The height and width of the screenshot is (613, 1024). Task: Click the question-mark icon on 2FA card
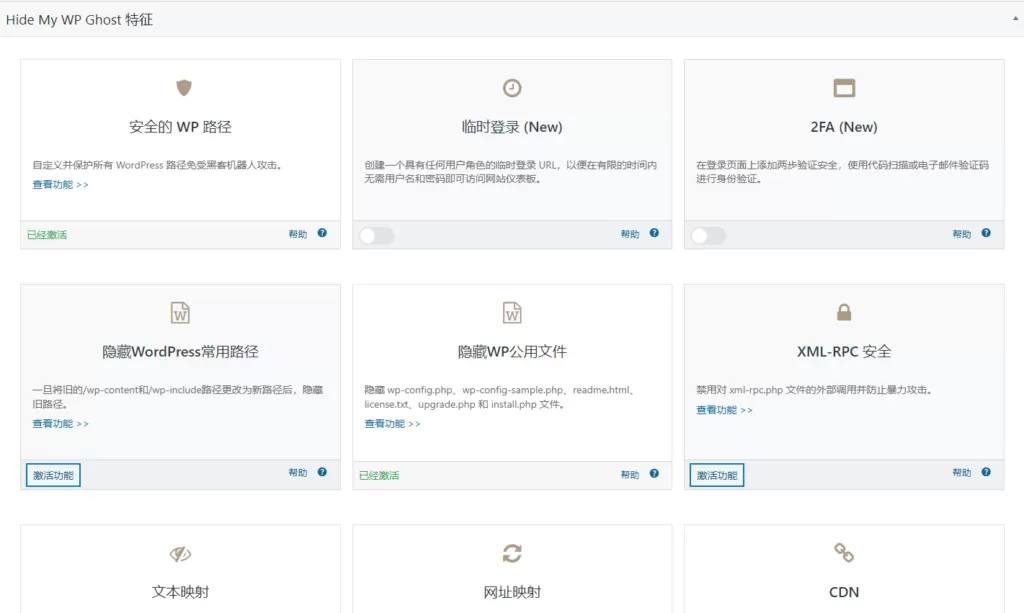point(985,234)
